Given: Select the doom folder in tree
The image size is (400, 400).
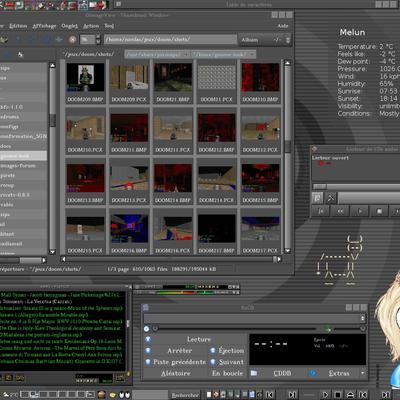Looking at the screenshot, I should [x=23, y=146].
